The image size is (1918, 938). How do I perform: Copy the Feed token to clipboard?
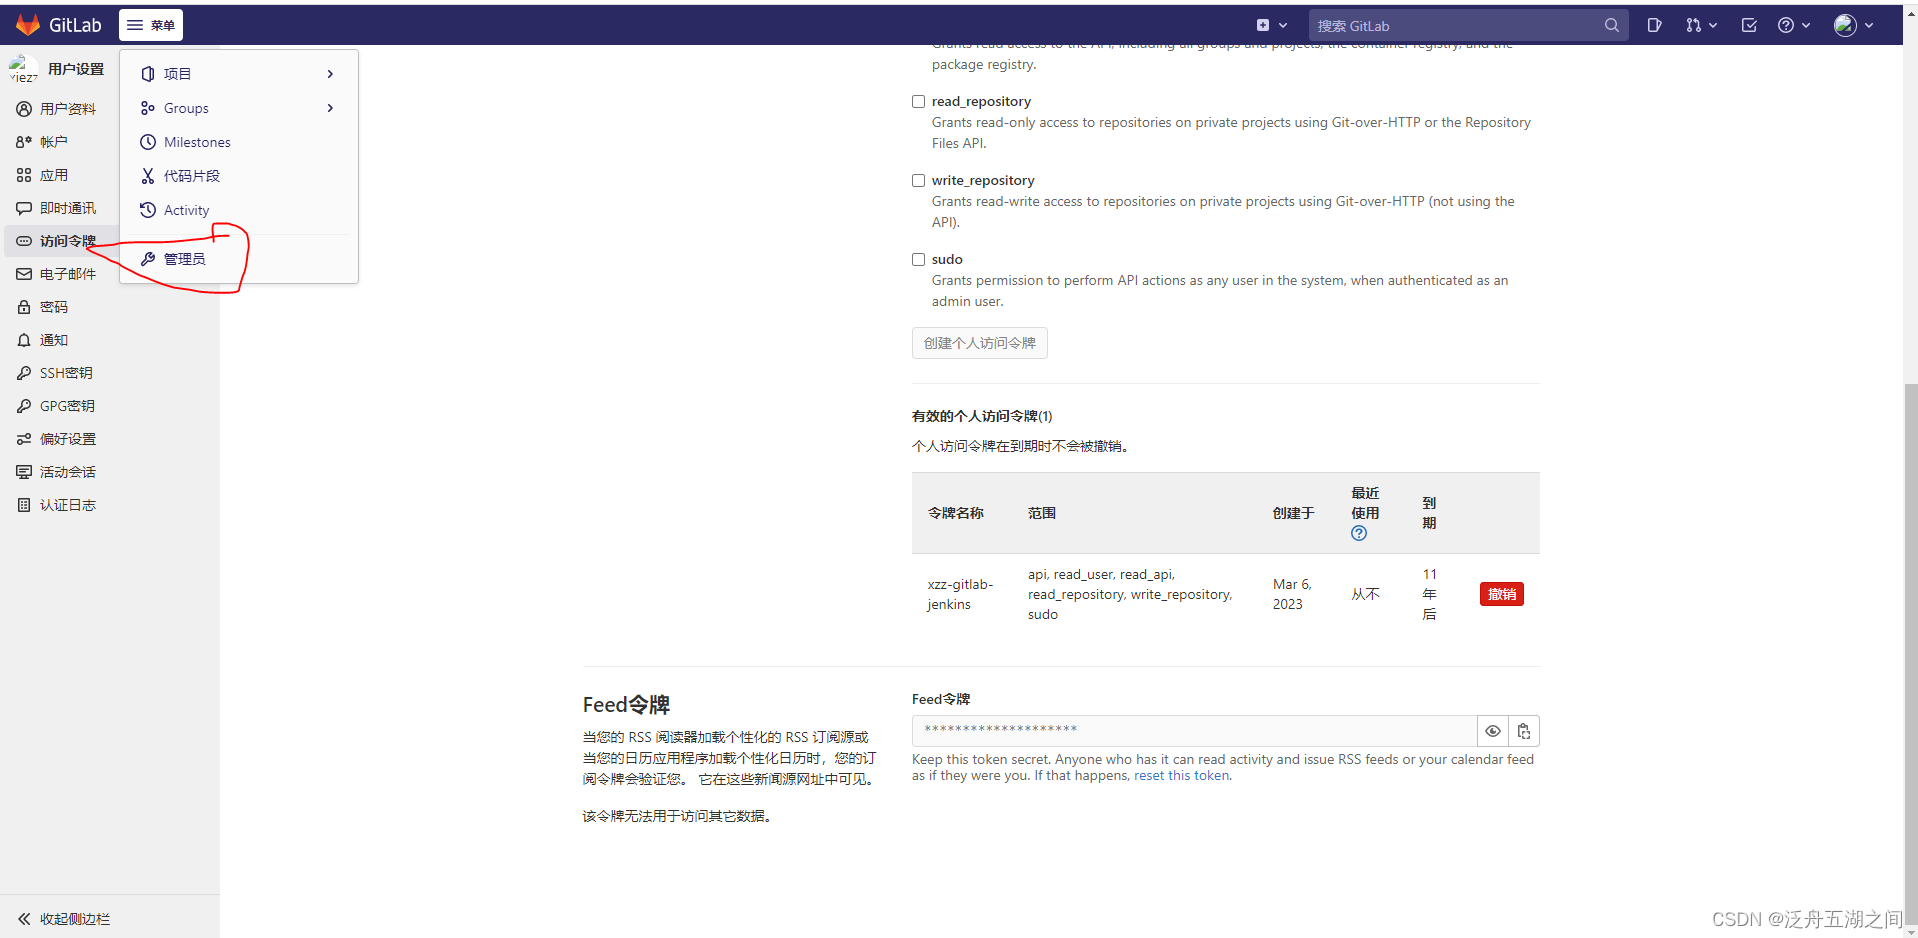[x=1524, y=731]
